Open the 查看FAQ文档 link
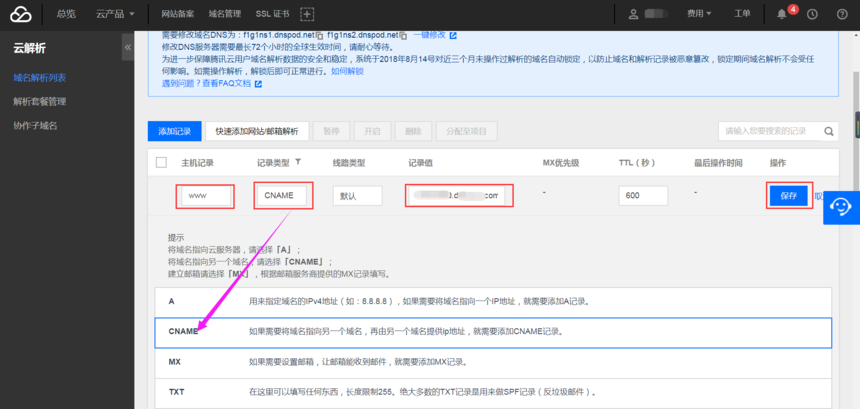Viewport: 860px width, 409px height. 227,84
